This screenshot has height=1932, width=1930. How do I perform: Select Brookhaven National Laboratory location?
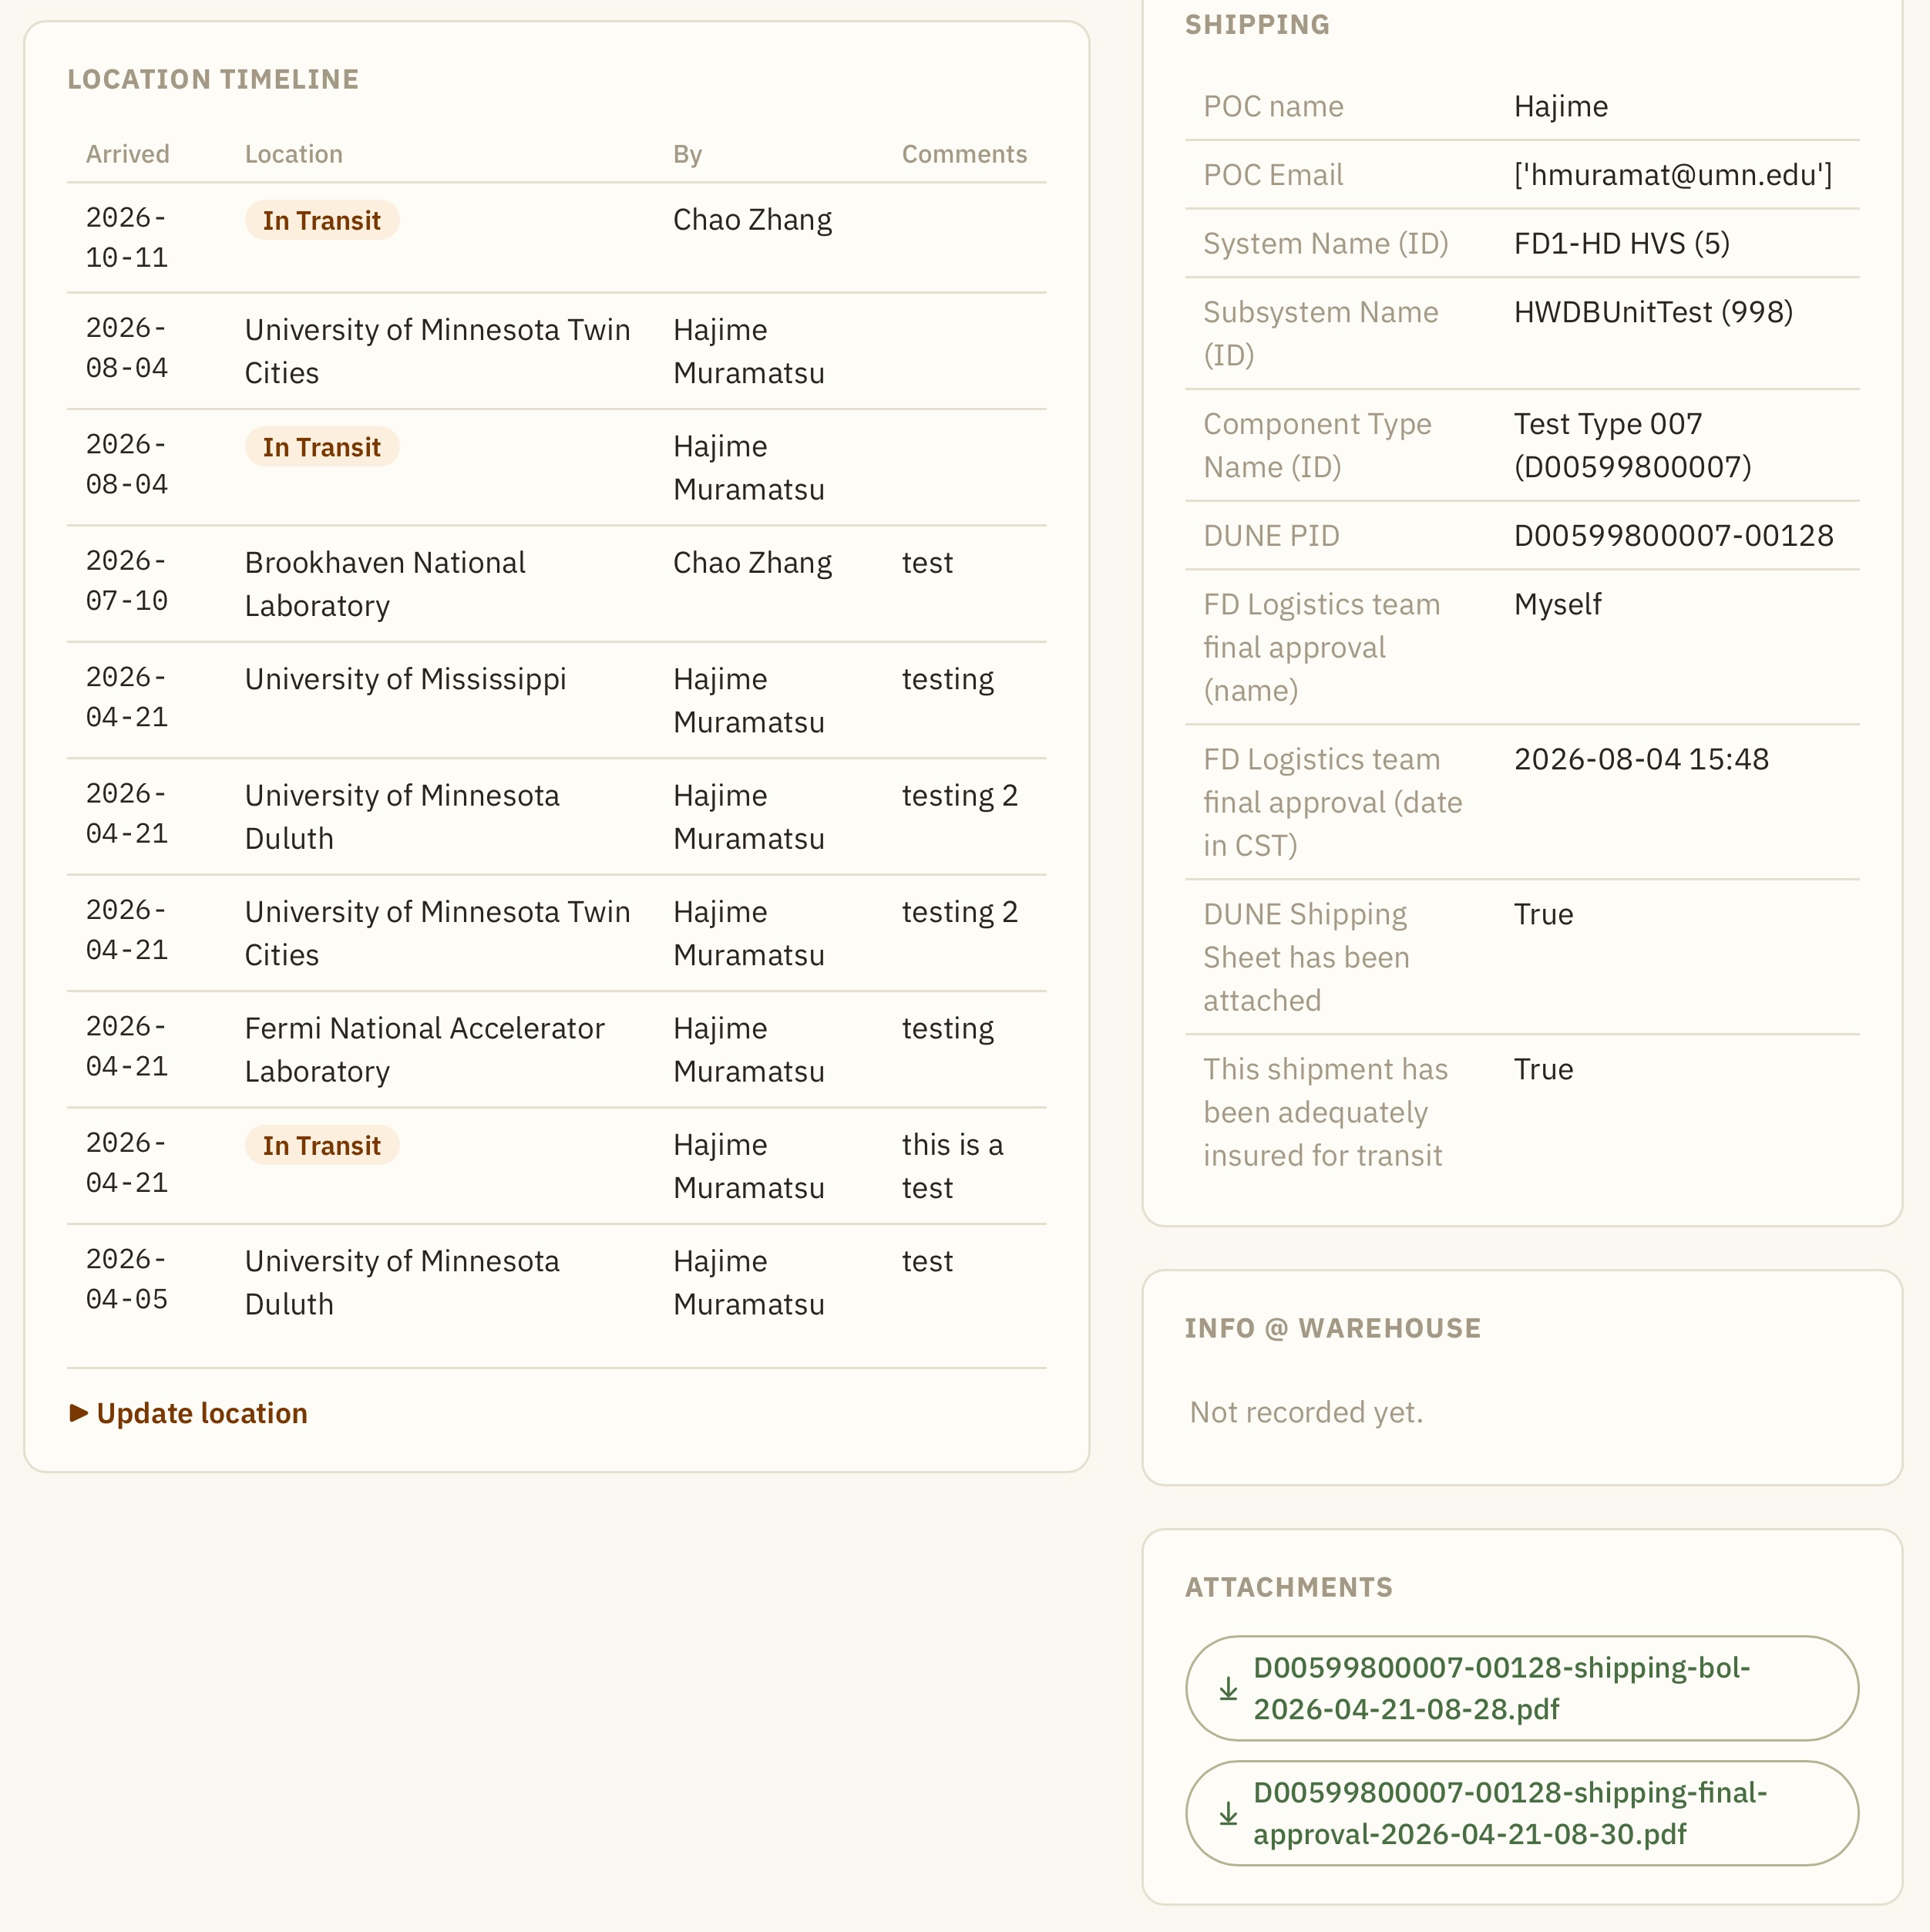pos(385,584)
